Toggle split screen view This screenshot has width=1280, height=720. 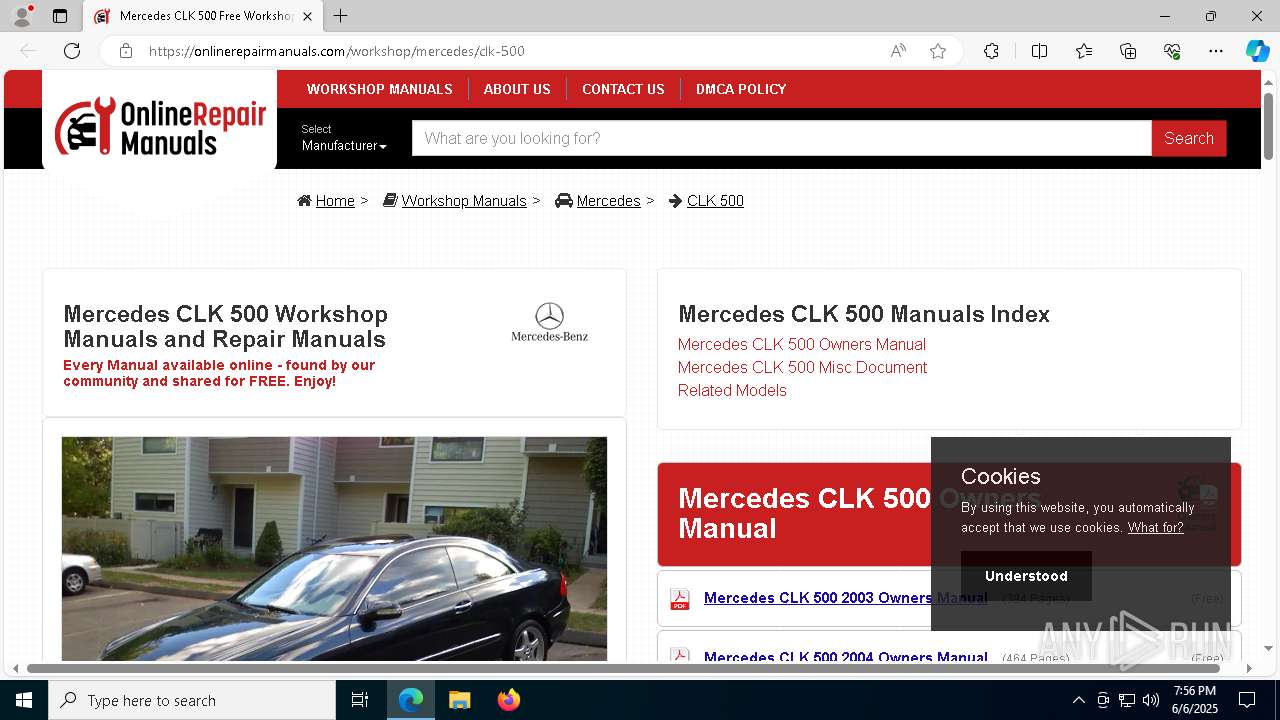coord(1039,51)
